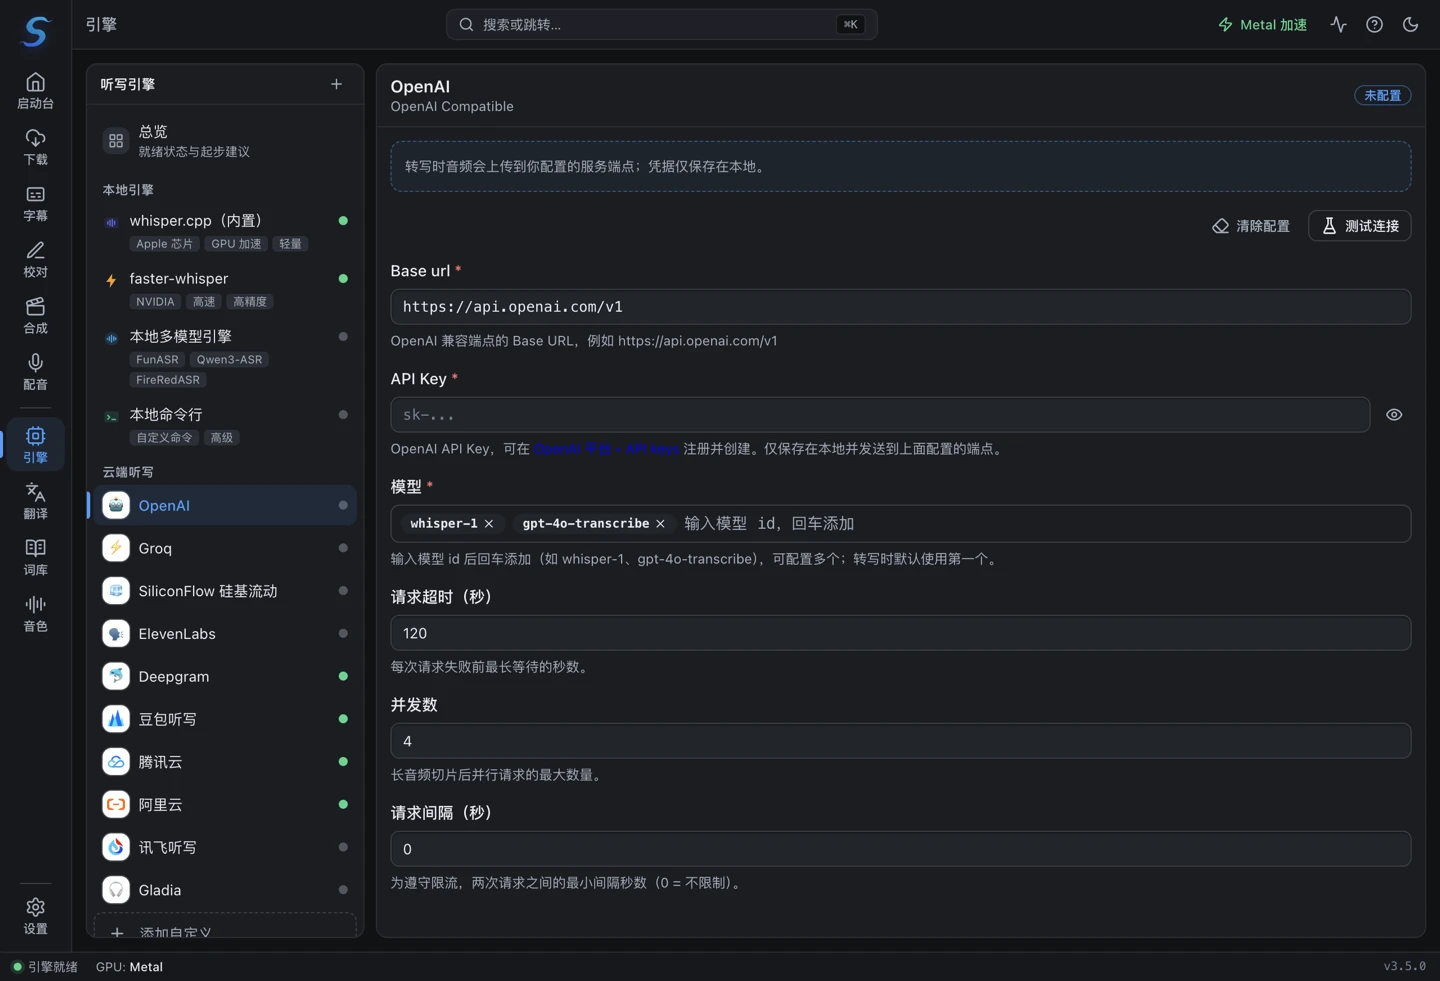Select the 阿里云 engine
The image size is (1440, 981).
pyautogui.click(x=225, y=804)
